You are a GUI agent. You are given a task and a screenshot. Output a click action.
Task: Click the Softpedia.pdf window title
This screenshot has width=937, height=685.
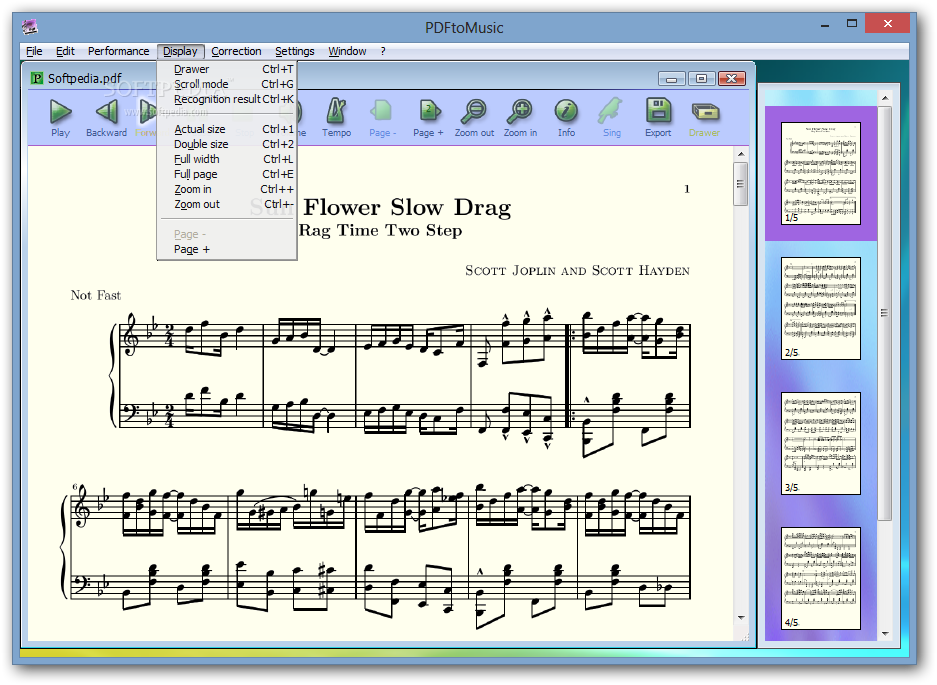tap(84, 78)
